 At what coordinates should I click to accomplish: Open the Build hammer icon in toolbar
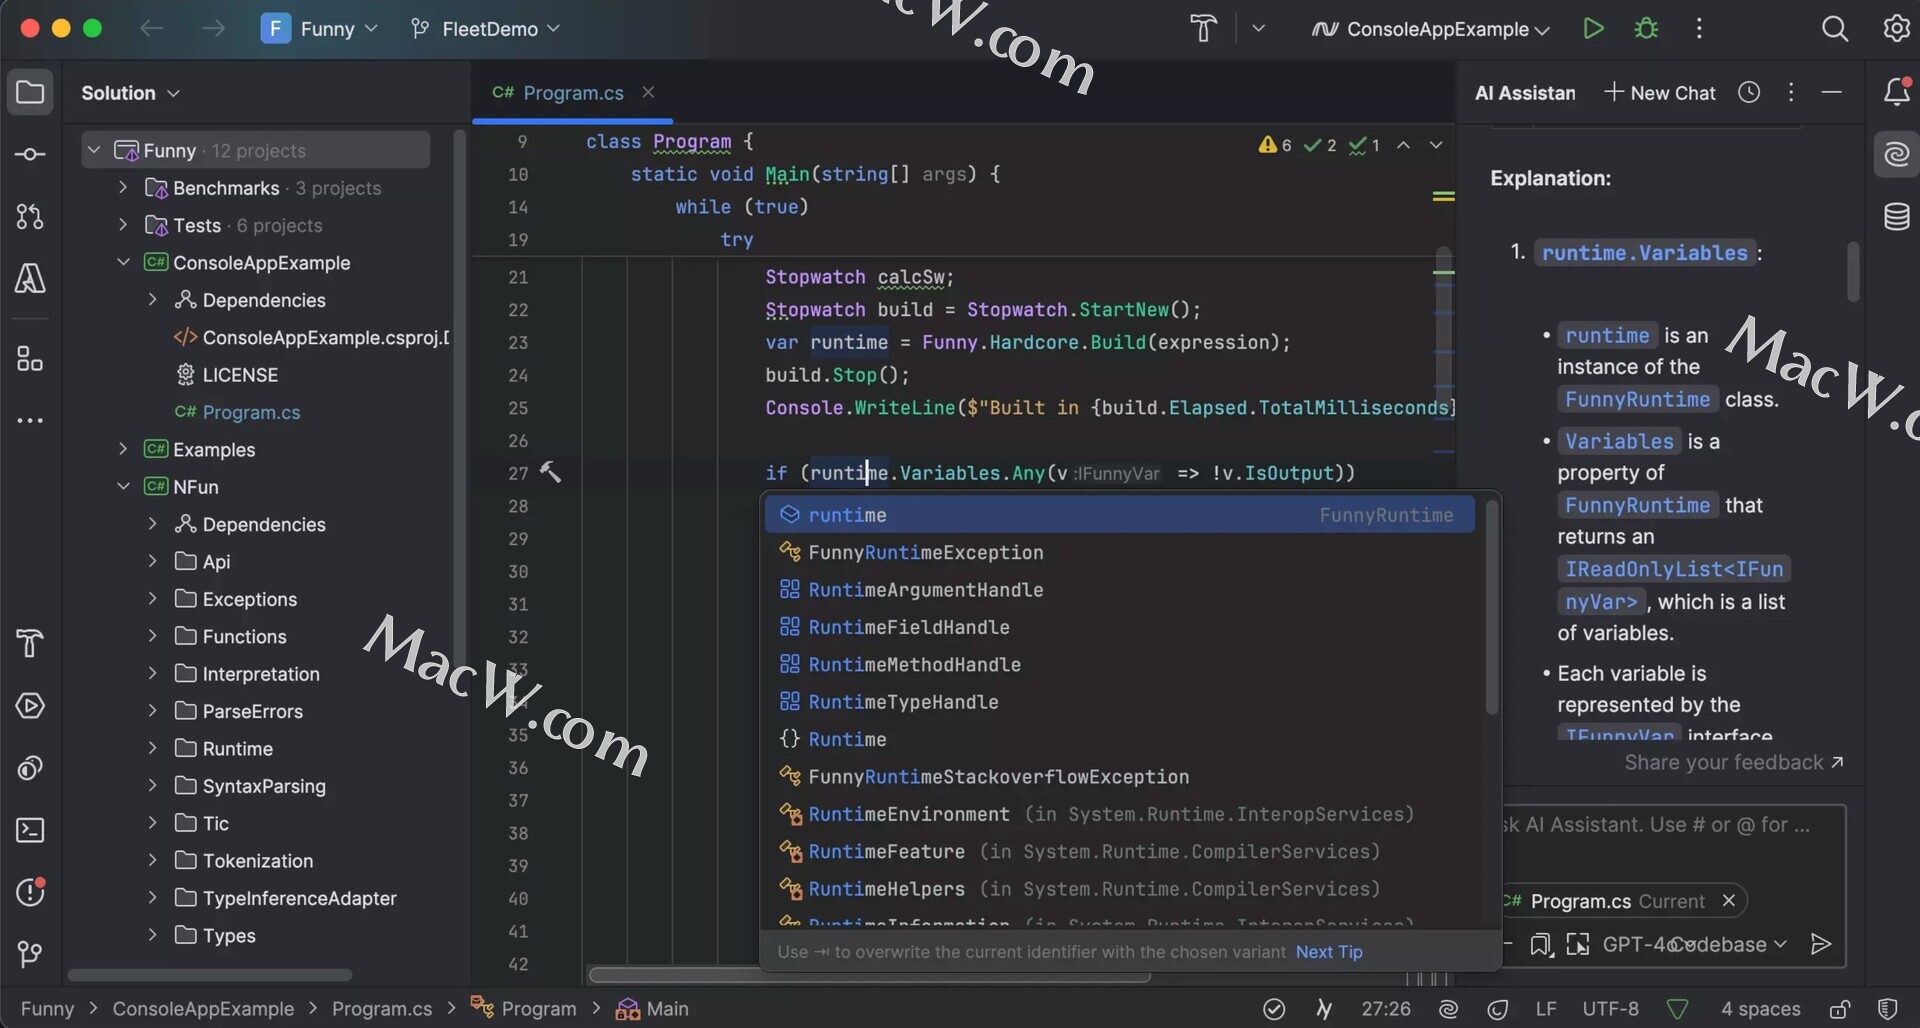(1203, 29)
